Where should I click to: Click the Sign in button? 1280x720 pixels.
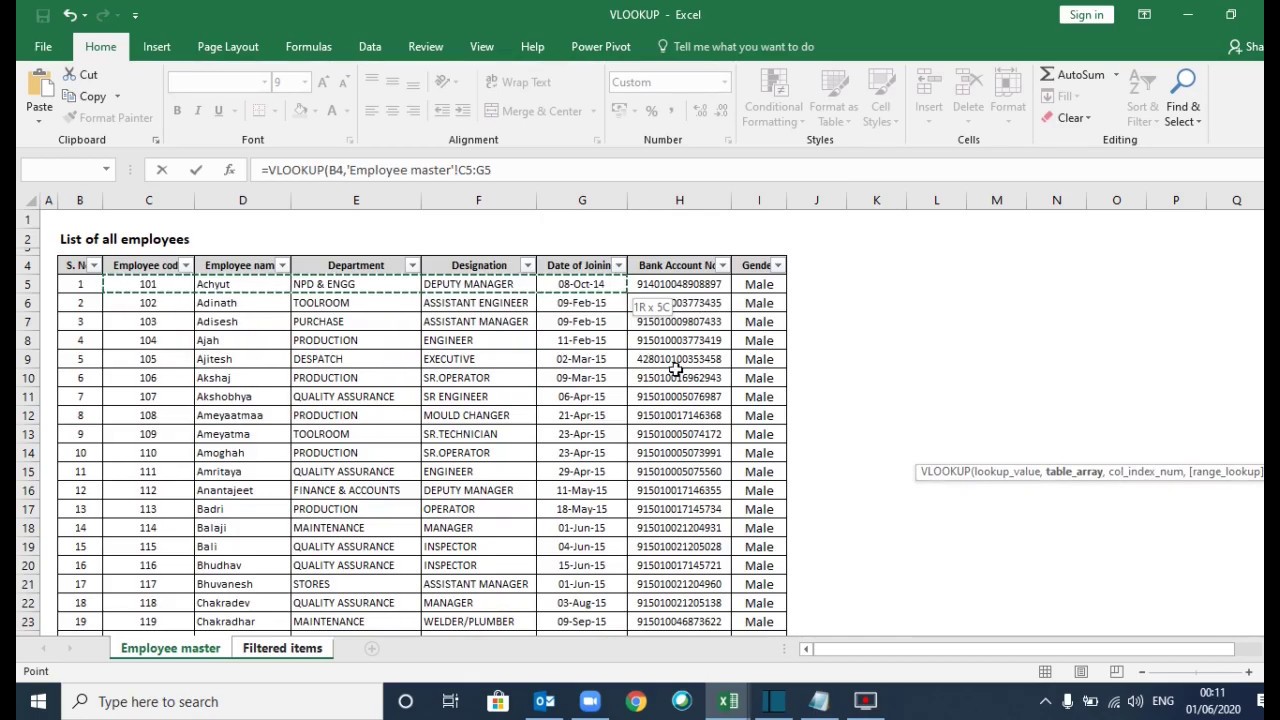pos(1086,15)
